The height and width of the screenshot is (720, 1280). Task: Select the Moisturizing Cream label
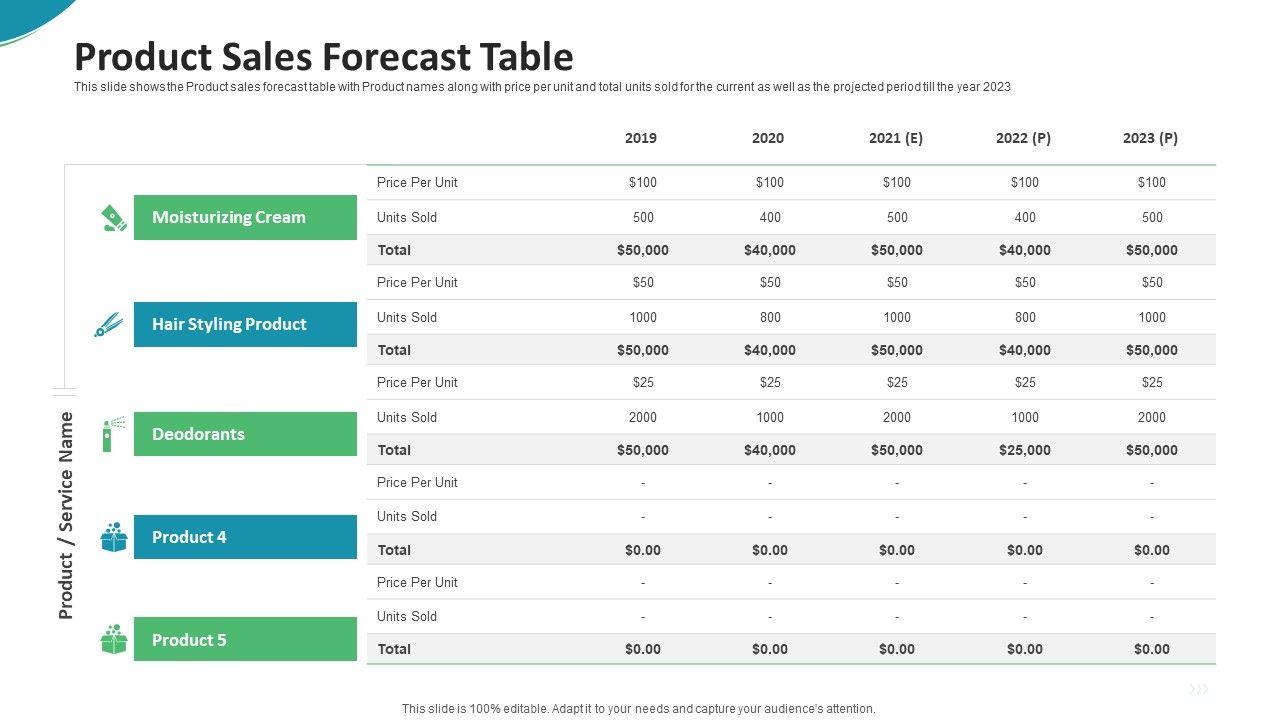tap(245, 217)
